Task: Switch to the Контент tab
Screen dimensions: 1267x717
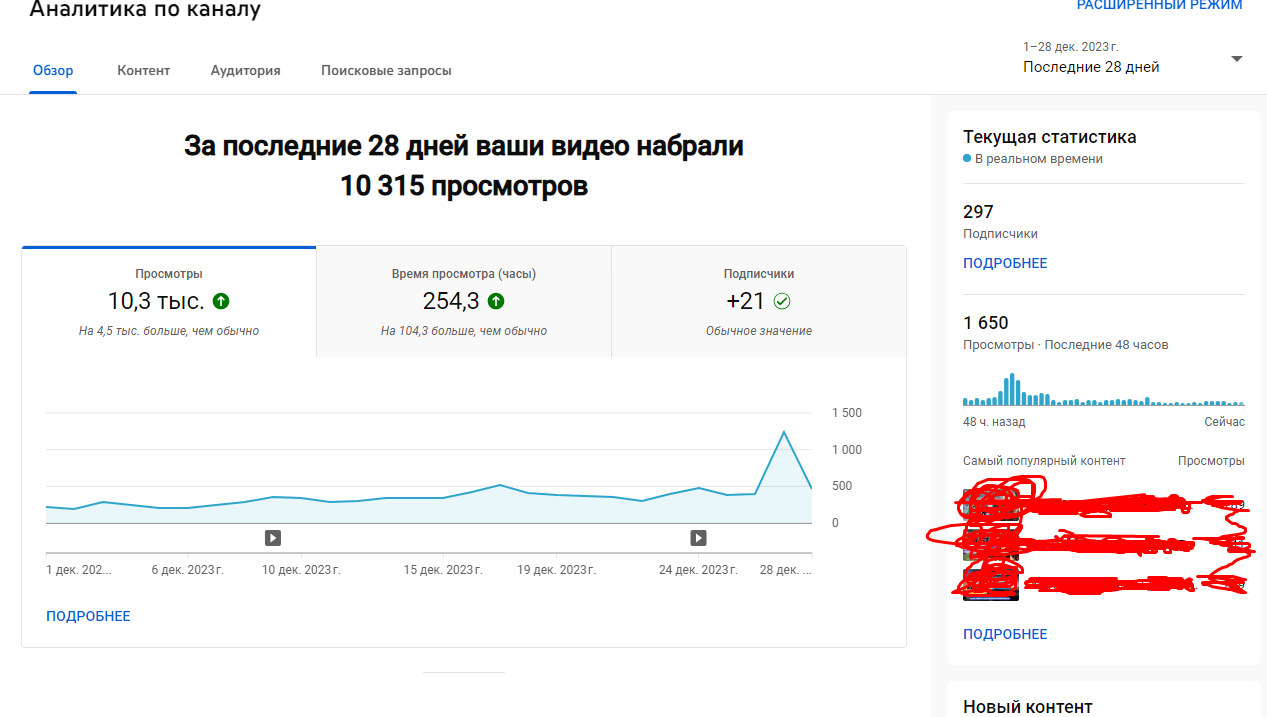Action: 144,71
